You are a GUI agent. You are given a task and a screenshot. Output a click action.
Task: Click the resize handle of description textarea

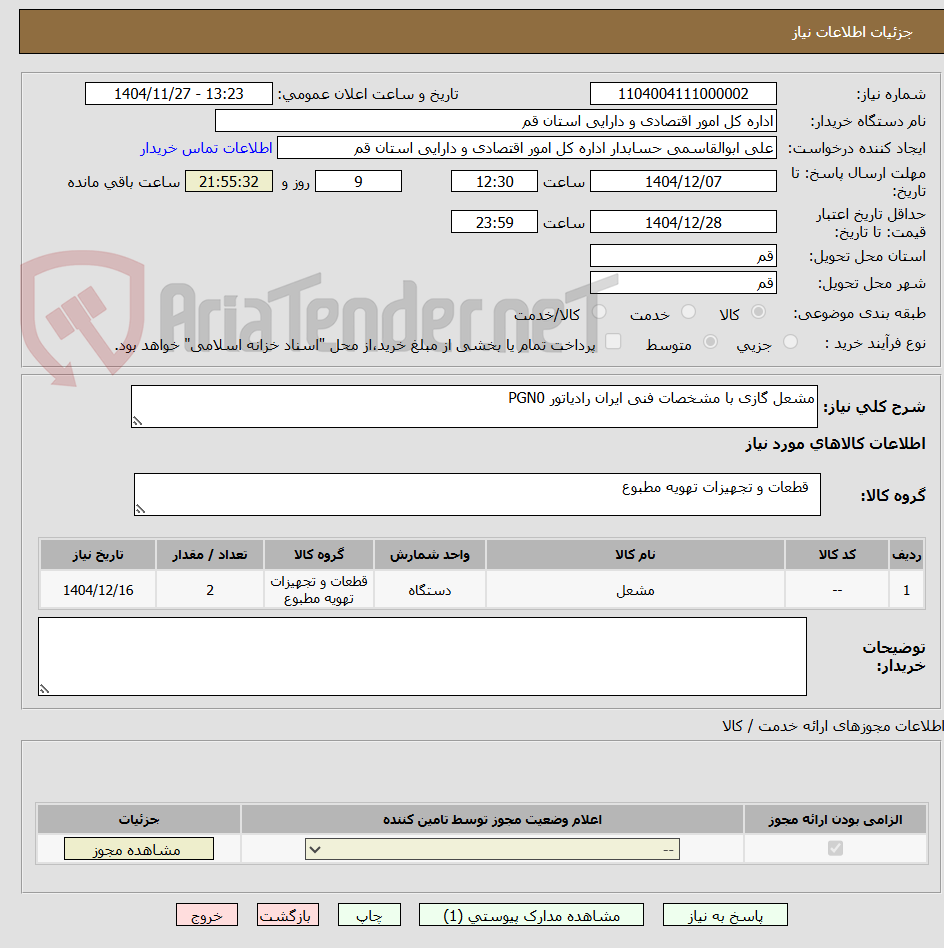tap(137, 421)
